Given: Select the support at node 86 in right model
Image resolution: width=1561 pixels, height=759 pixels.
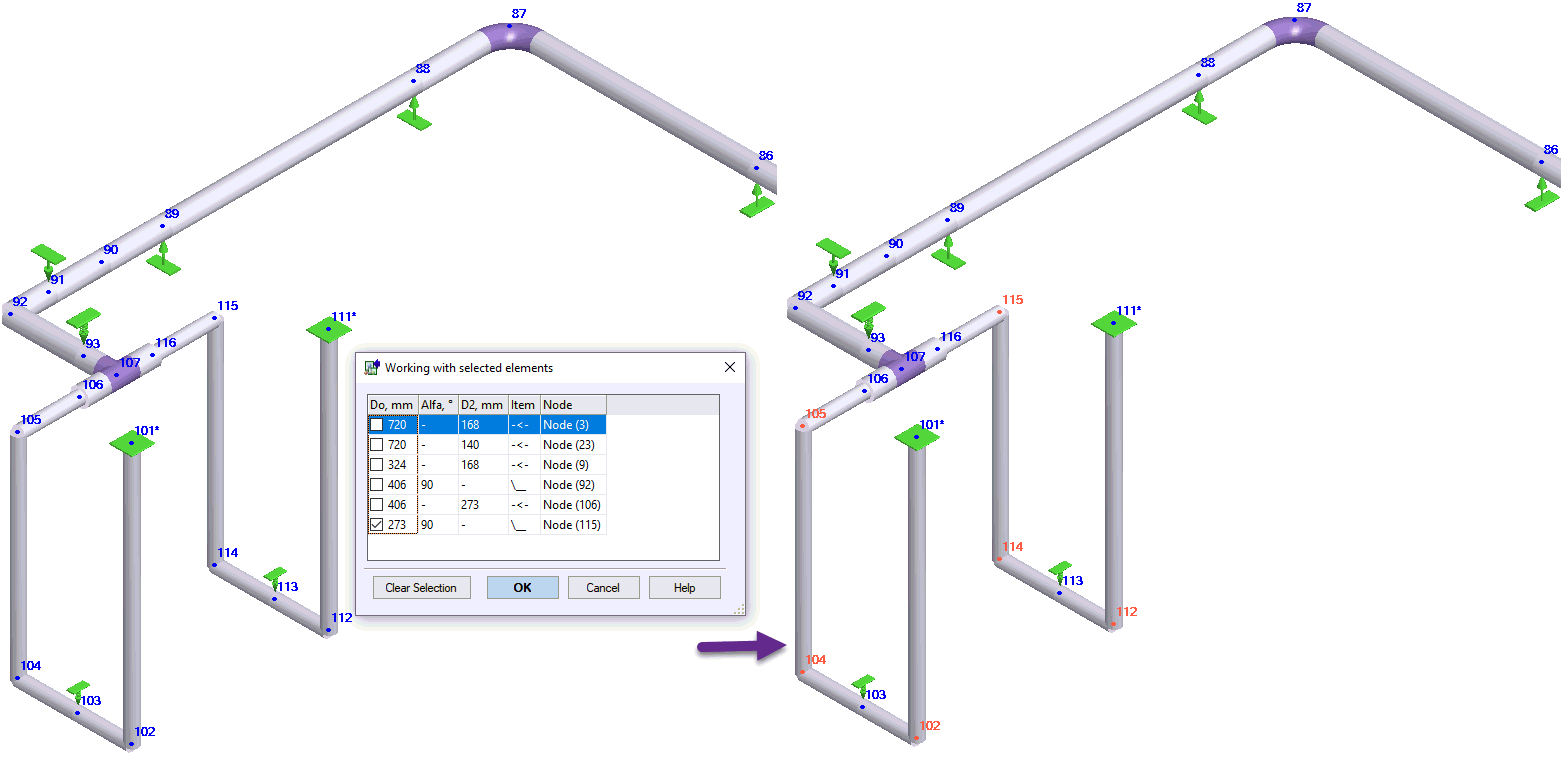Looking at the screenshot, I should pyautogui.click(x=1542, y=194).
